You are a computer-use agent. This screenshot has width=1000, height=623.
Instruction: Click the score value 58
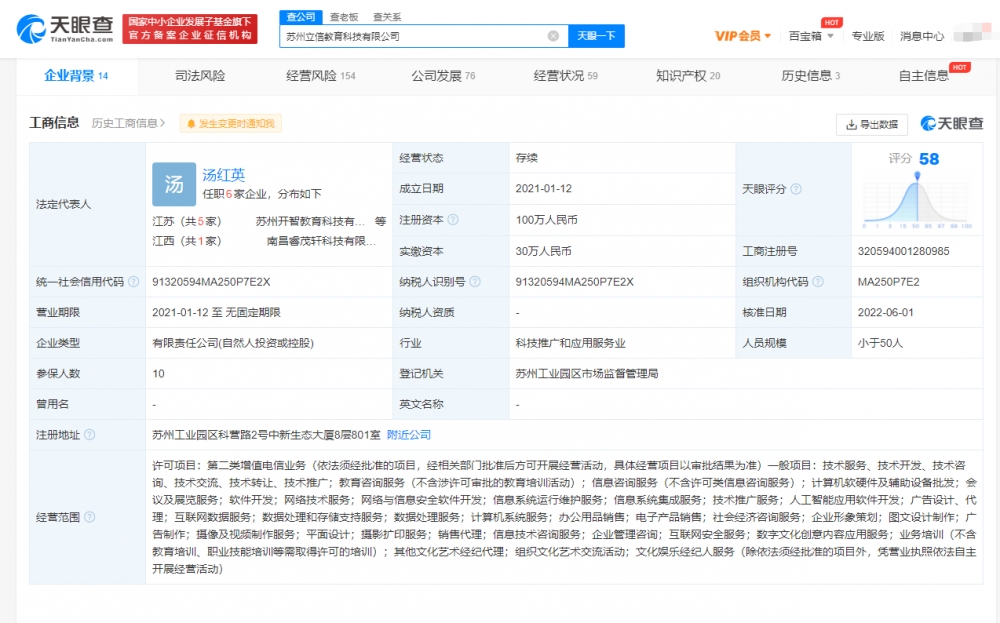[x=929, y=159]
